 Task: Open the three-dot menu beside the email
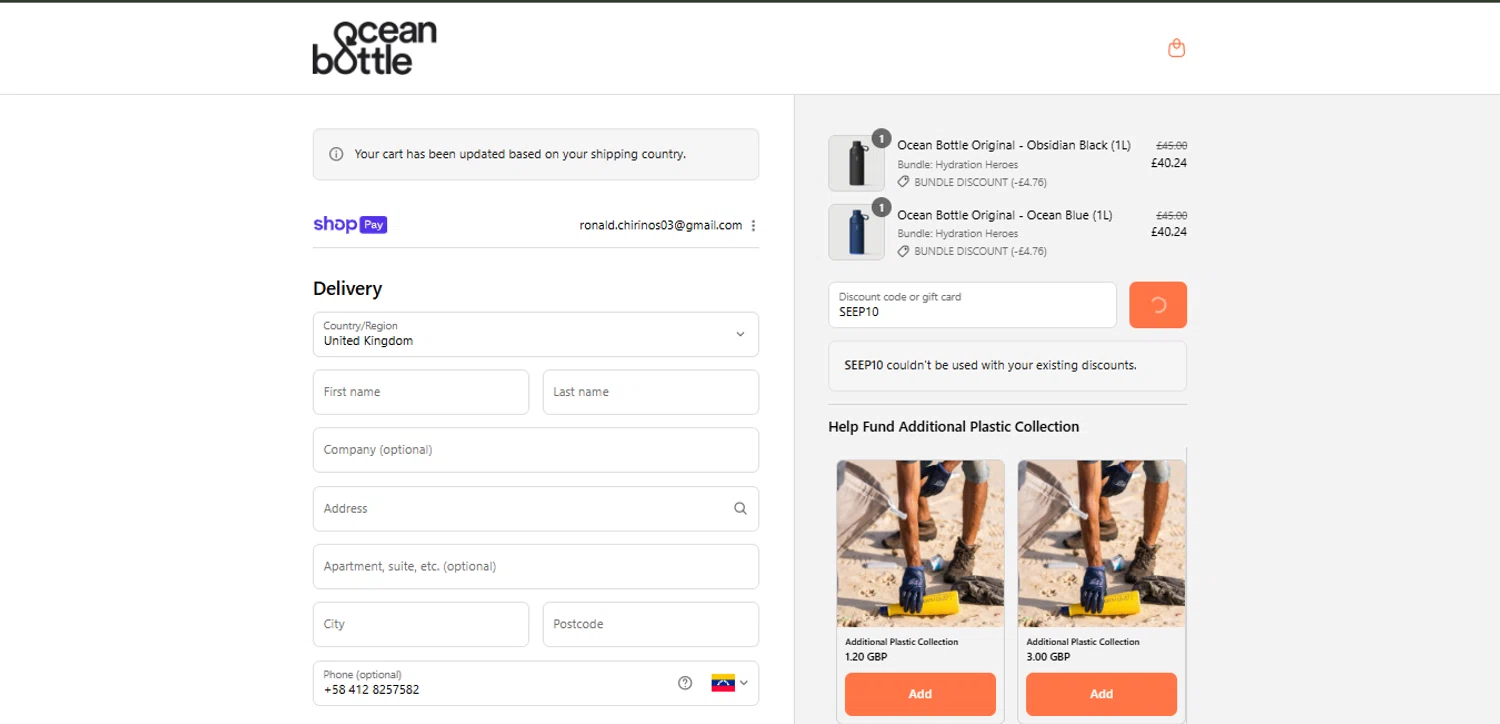[x=753, y=226]
